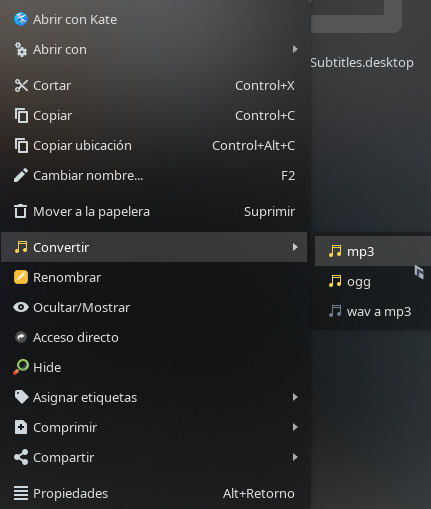Open Propiedades from the context menu

(x=154, y=493)
